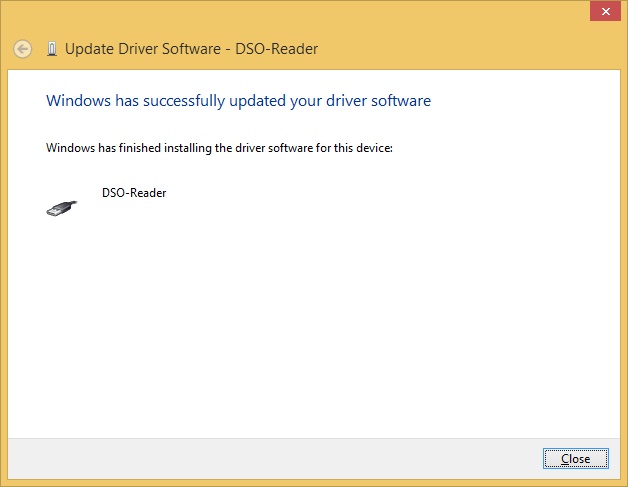Click the USB connector device icon
This screenshot has width=628, height=487.
pos(61,208)
